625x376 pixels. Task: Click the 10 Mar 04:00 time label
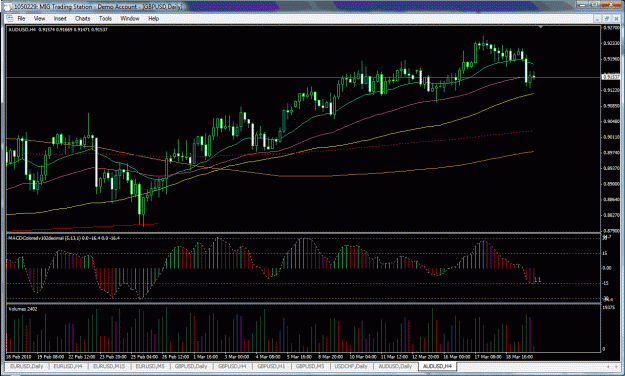tap(363, 357)
